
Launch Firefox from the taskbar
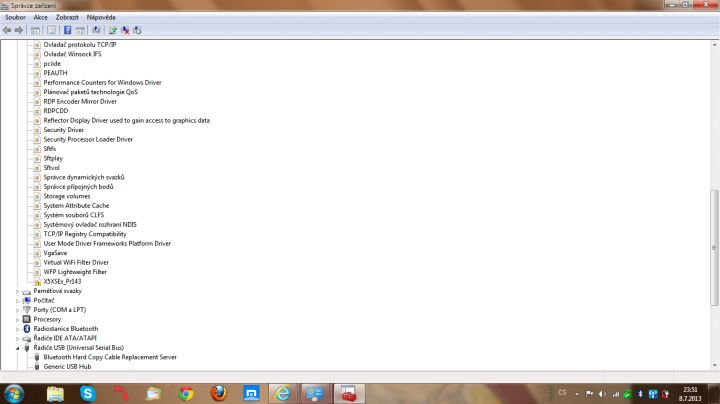click(219, 394)
